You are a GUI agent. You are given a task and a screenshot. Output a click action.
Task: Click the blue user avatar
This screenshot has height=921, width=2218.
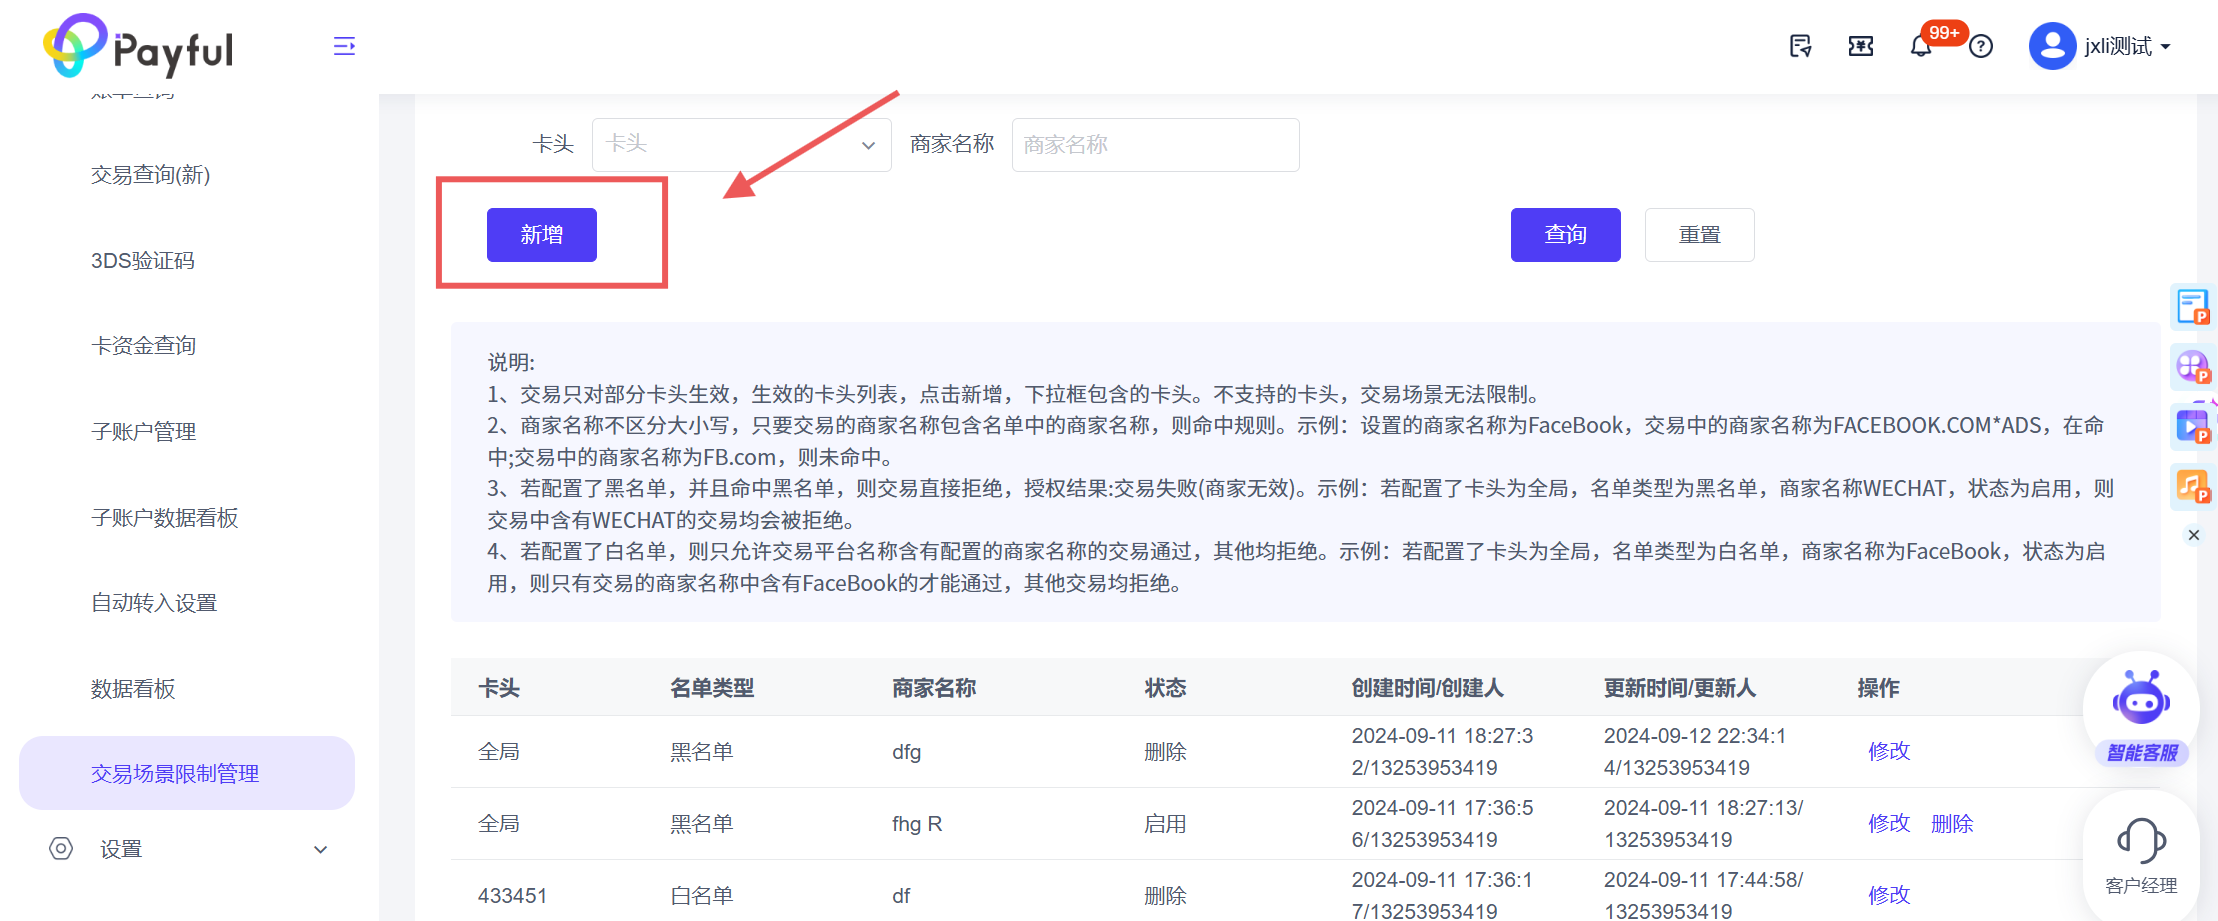click(x=2052, y=46)
